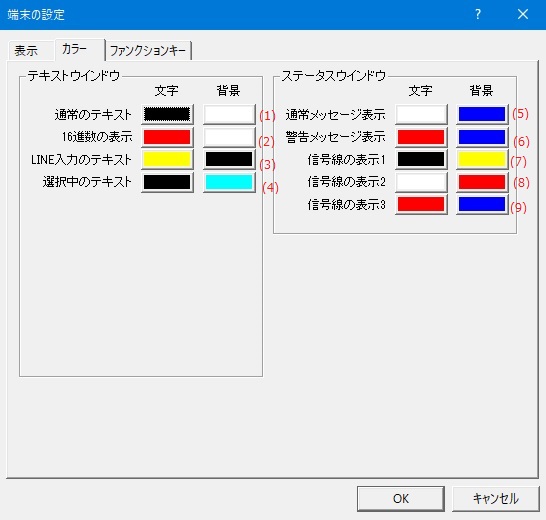Screen dimensions: 546x520
Task: Select the red 文字 swatch for 警告メッセージ表示
Action: pyautogui.click(x=421, y=137)
